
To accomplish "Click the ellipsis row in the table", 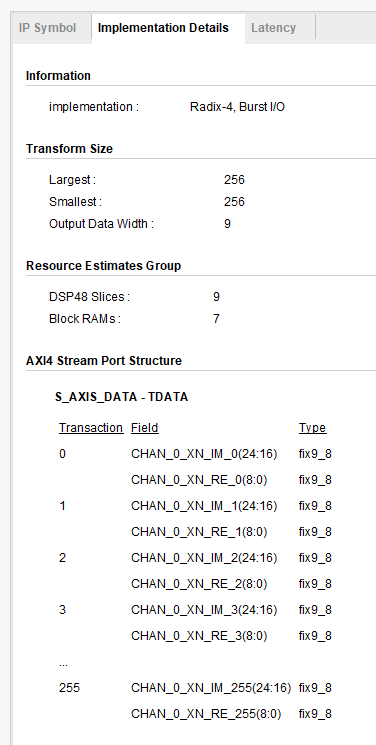I will 63,665.
